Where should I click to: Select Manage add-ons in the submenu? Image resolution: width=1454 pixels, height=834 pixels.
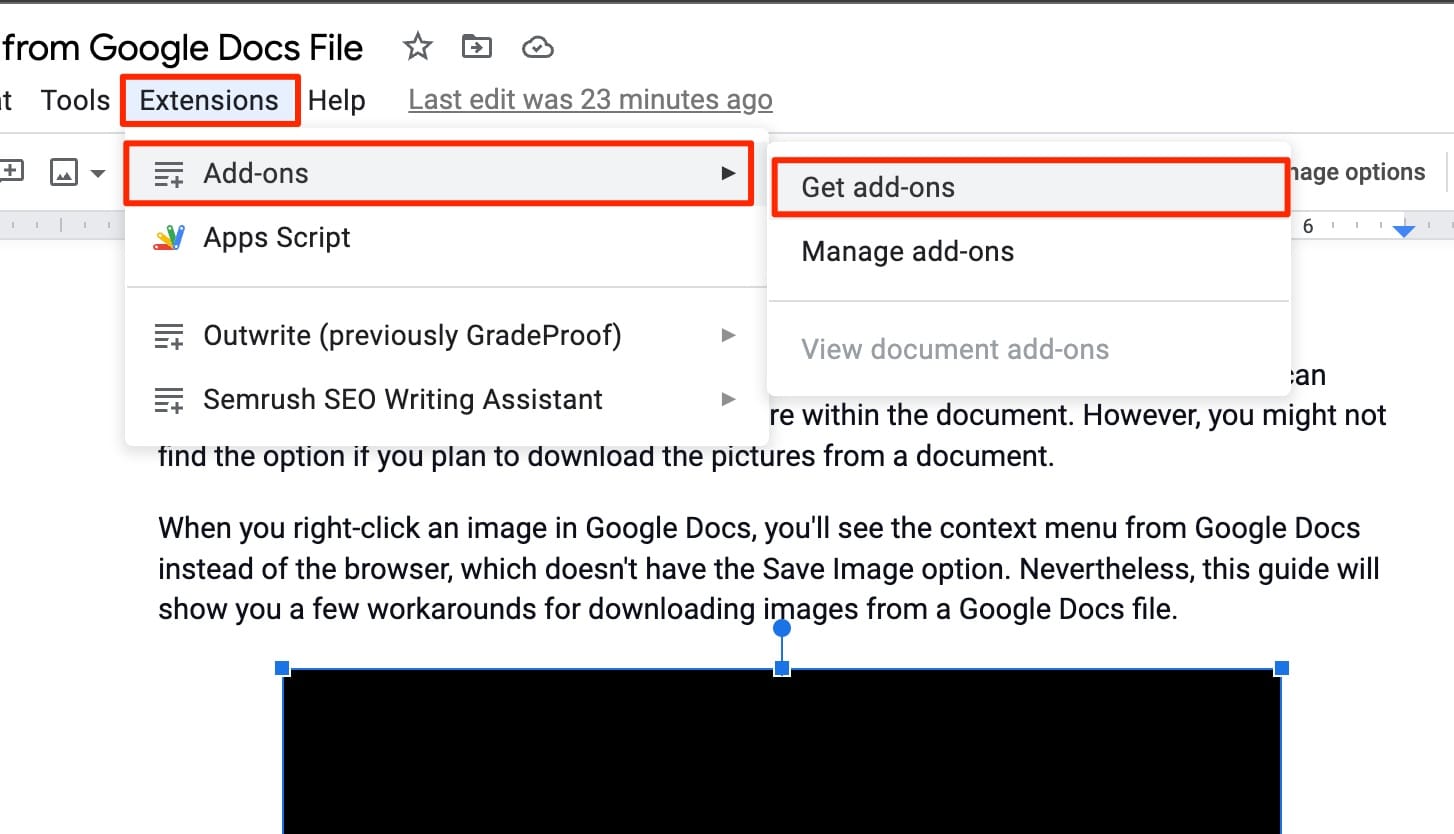(907, 251)
